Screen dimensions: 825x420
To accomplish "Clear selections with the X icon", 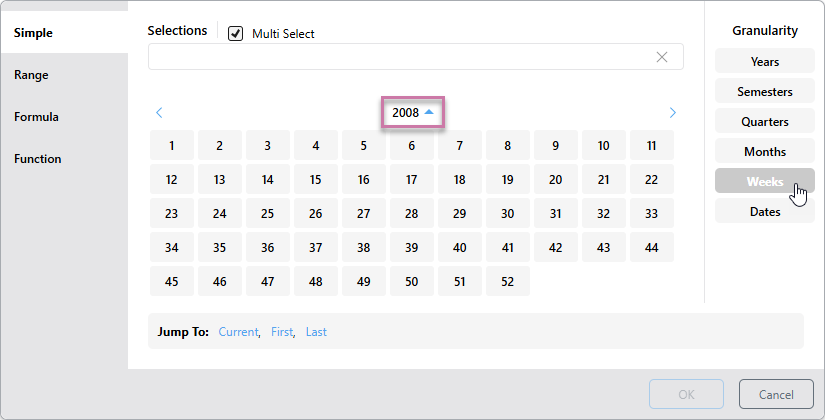I will (x=661, y=57).
